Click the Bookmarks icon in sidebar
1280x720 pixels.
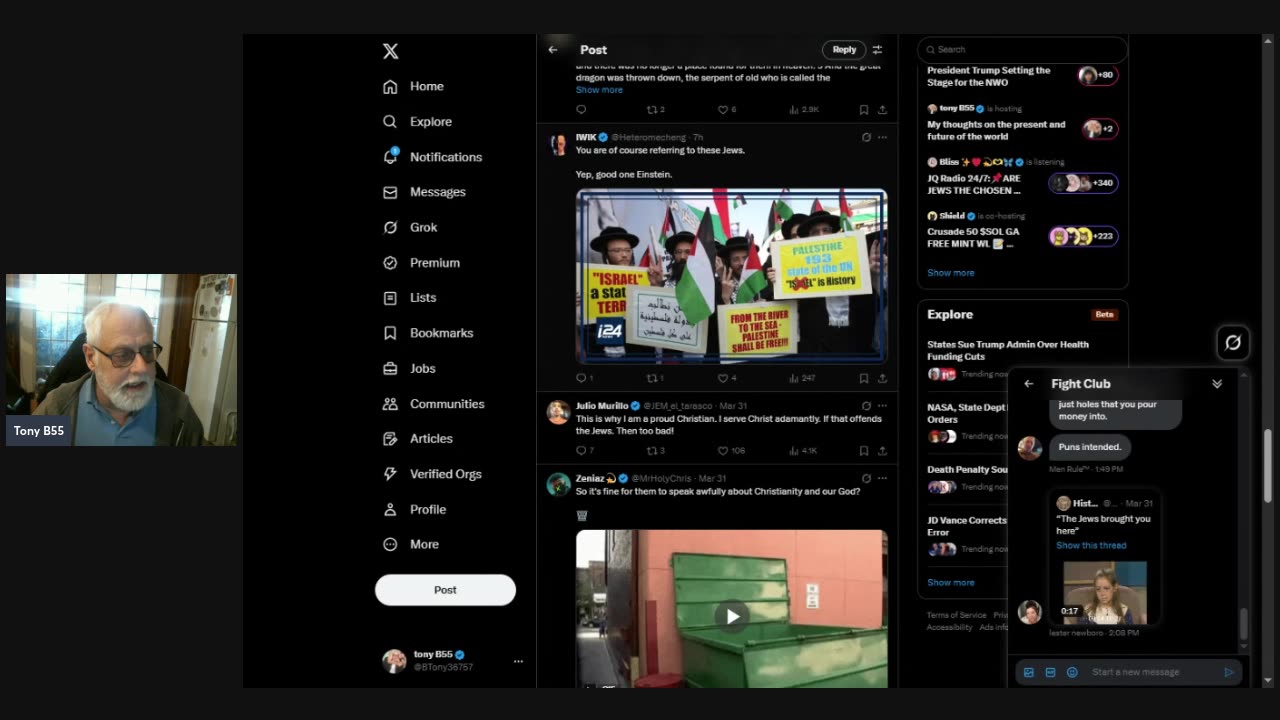[390, 333]
